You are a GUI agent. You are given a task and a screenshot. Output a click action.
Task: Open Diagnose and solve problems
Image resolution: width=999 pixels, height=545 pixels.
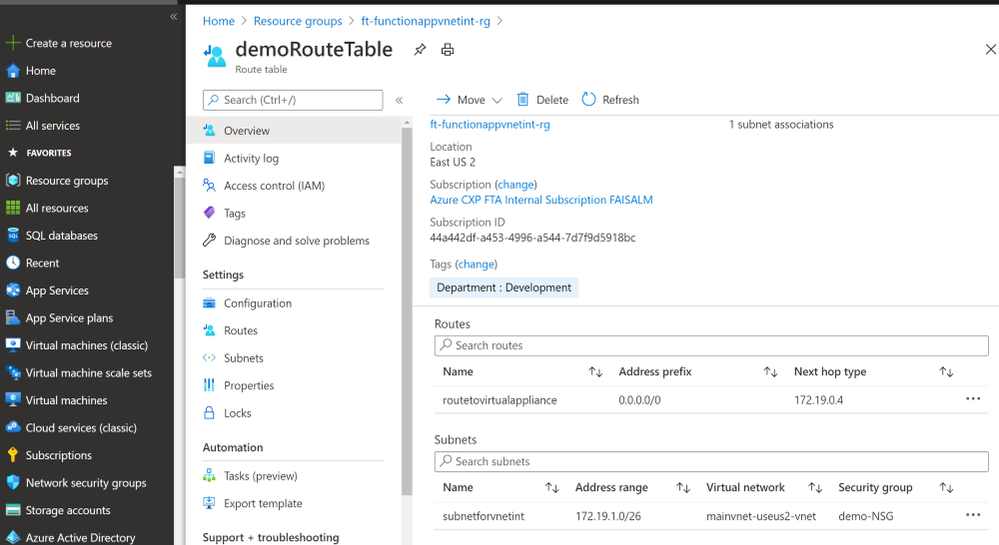pos(294,240)
